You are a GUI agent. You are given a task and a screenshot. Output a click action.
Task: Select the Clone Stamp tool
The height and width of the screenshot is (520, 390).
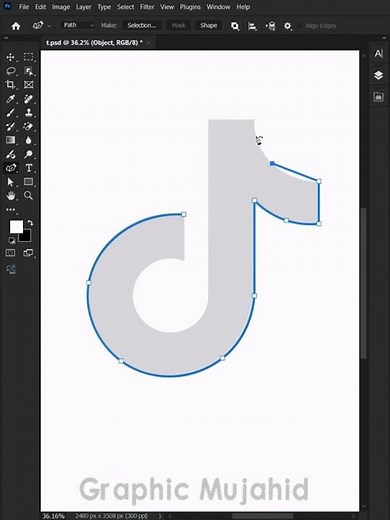28,113
